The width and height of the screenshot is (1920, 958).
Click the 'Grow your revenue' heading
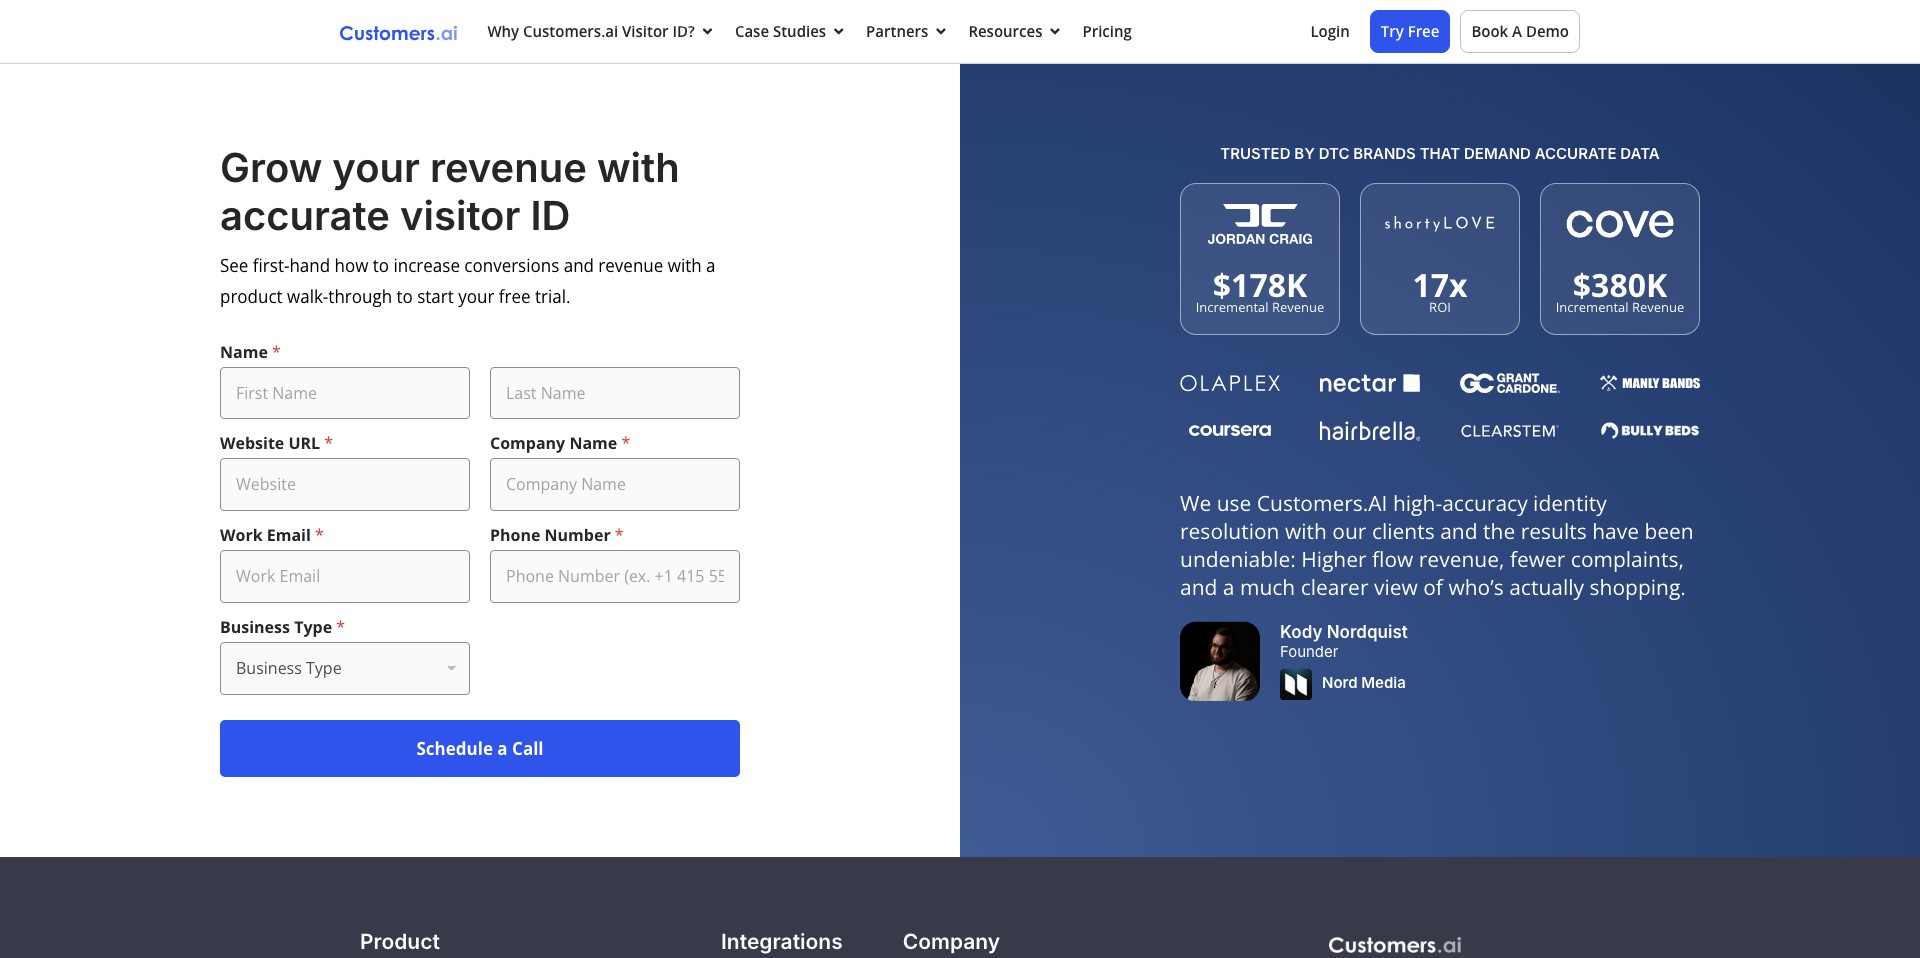[450, 192]
